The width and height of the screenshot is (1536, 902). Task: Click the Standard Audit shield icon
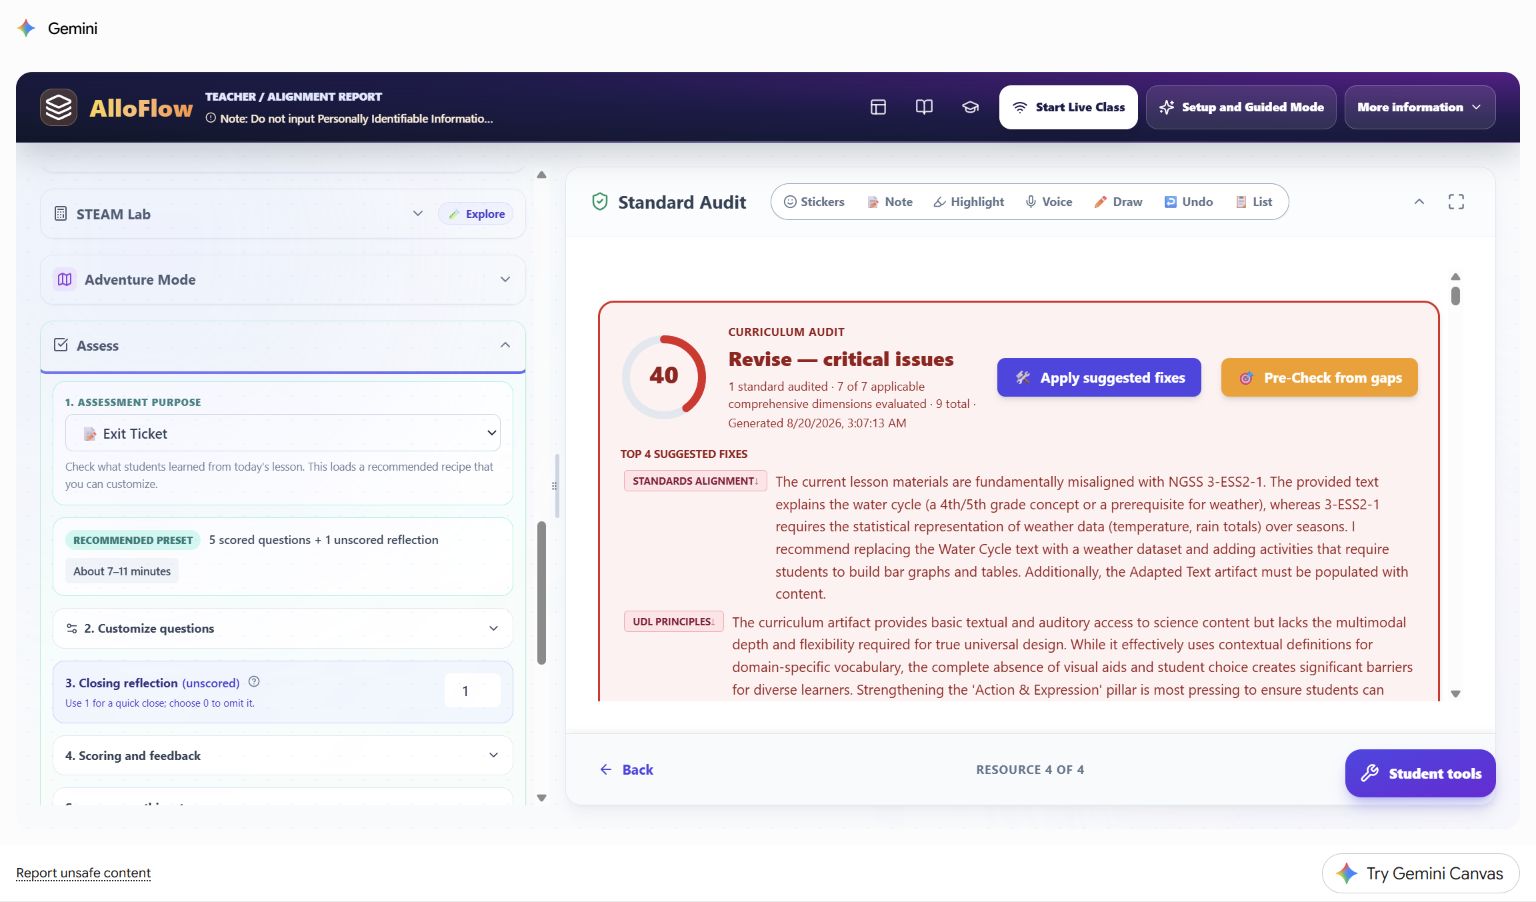600,202
